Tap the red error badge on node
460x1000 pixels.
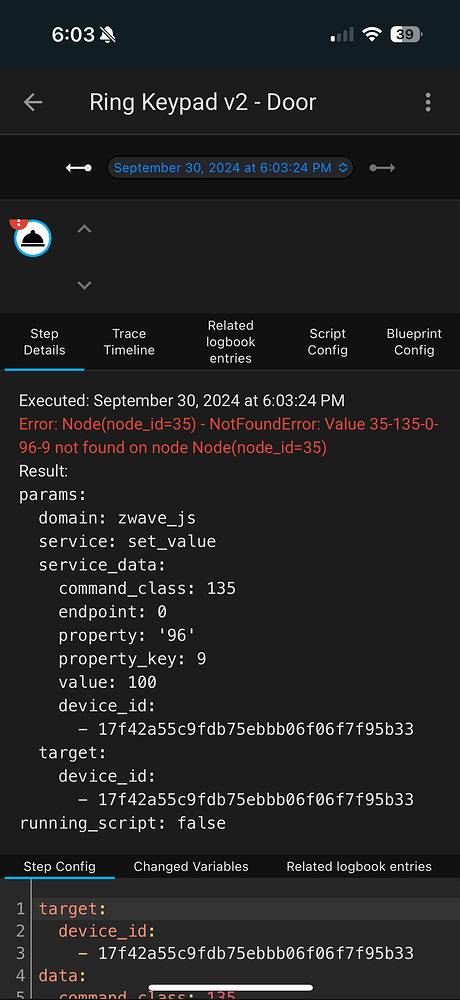pyautogui.click(x=17, y=223)
